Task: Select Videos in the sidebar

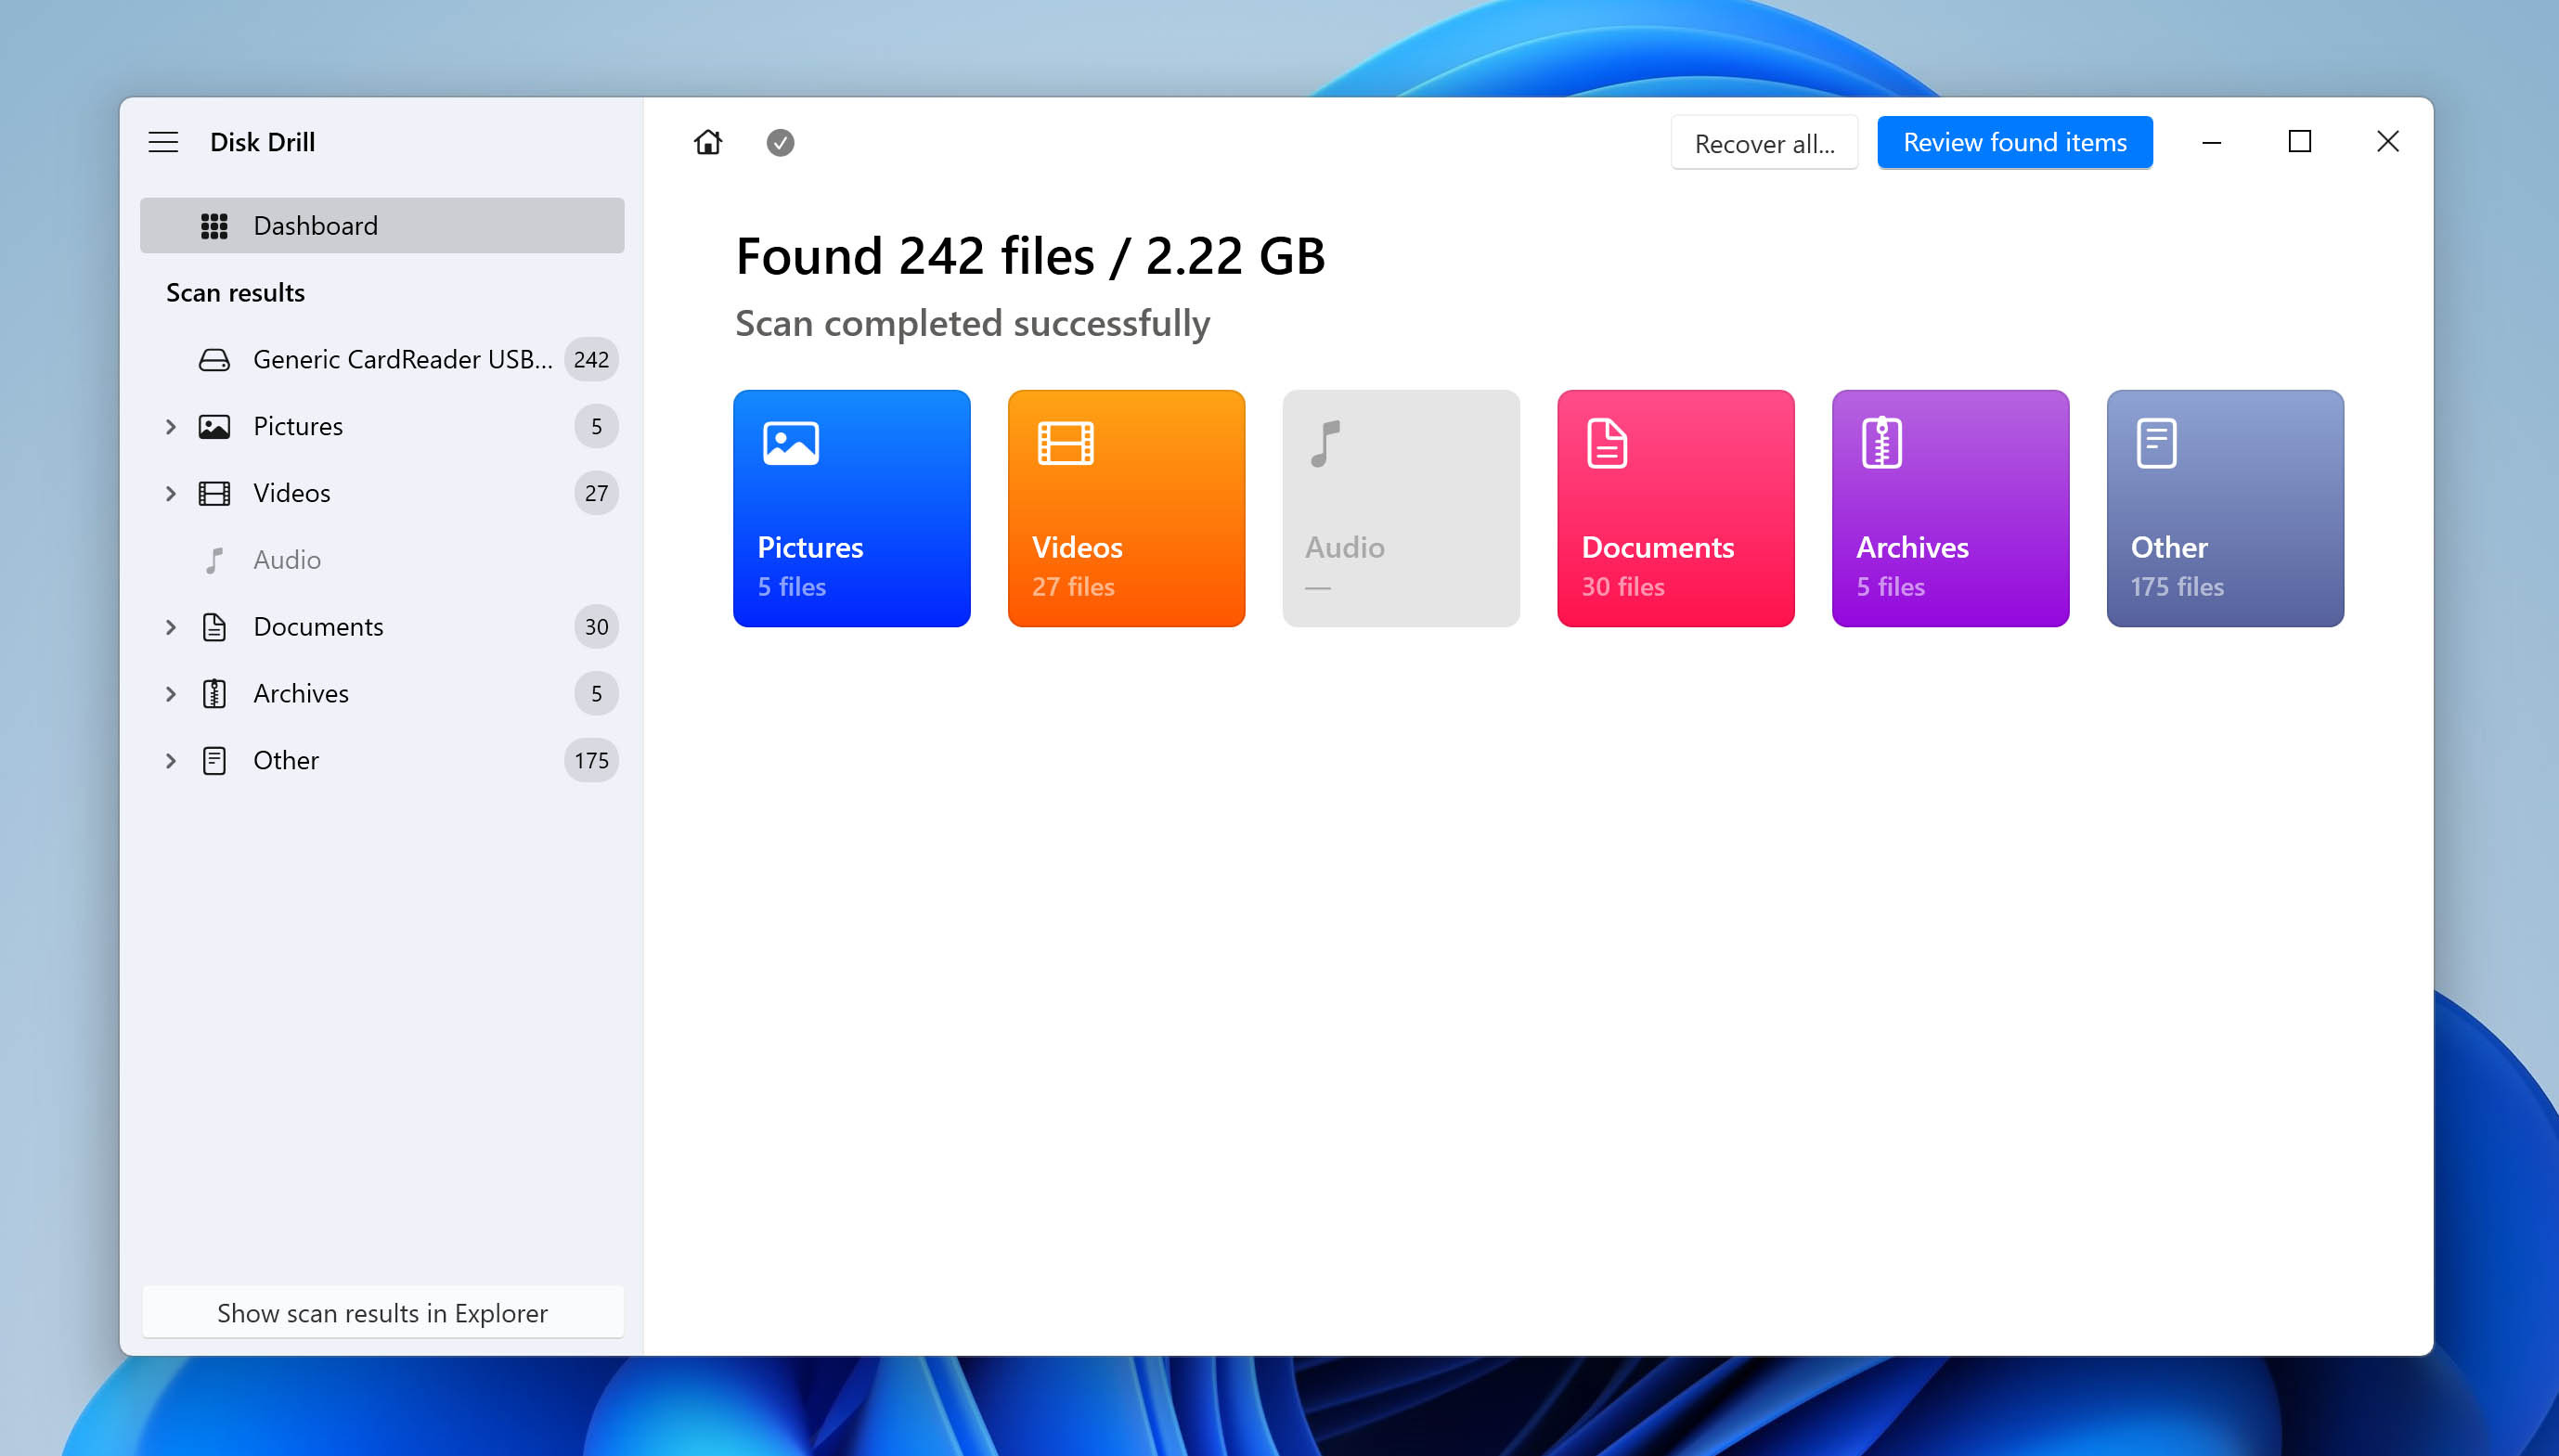Action: (x=382, y=493)
